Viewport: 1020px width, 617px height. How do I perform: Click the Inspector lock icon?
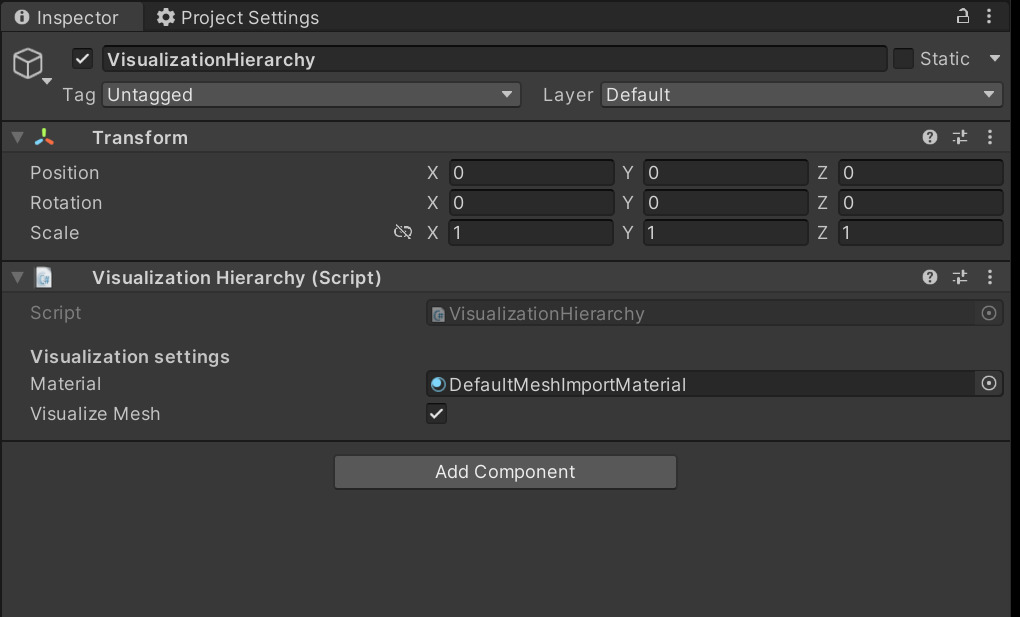[x=962, y=16]
